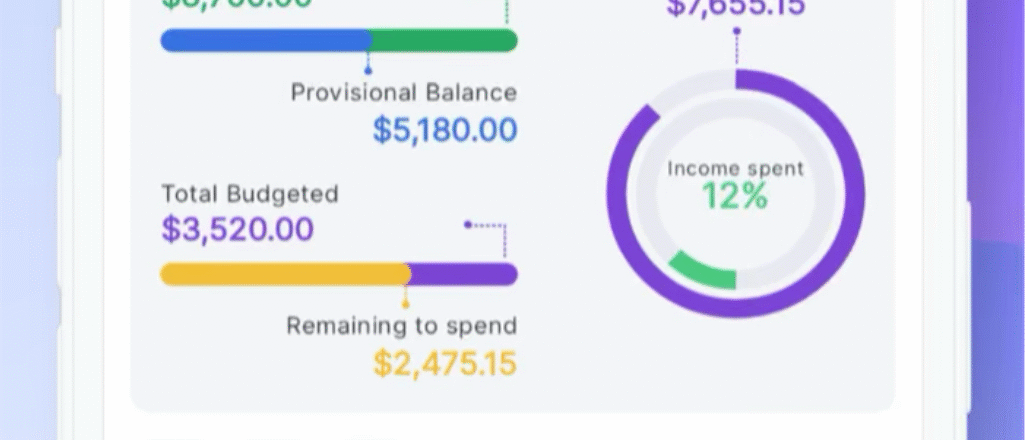Image resolution: width=1029 pixels, height=440 pixels.
Task: Click the blue segment of the balance bar
Action: [x=266, y=40]
